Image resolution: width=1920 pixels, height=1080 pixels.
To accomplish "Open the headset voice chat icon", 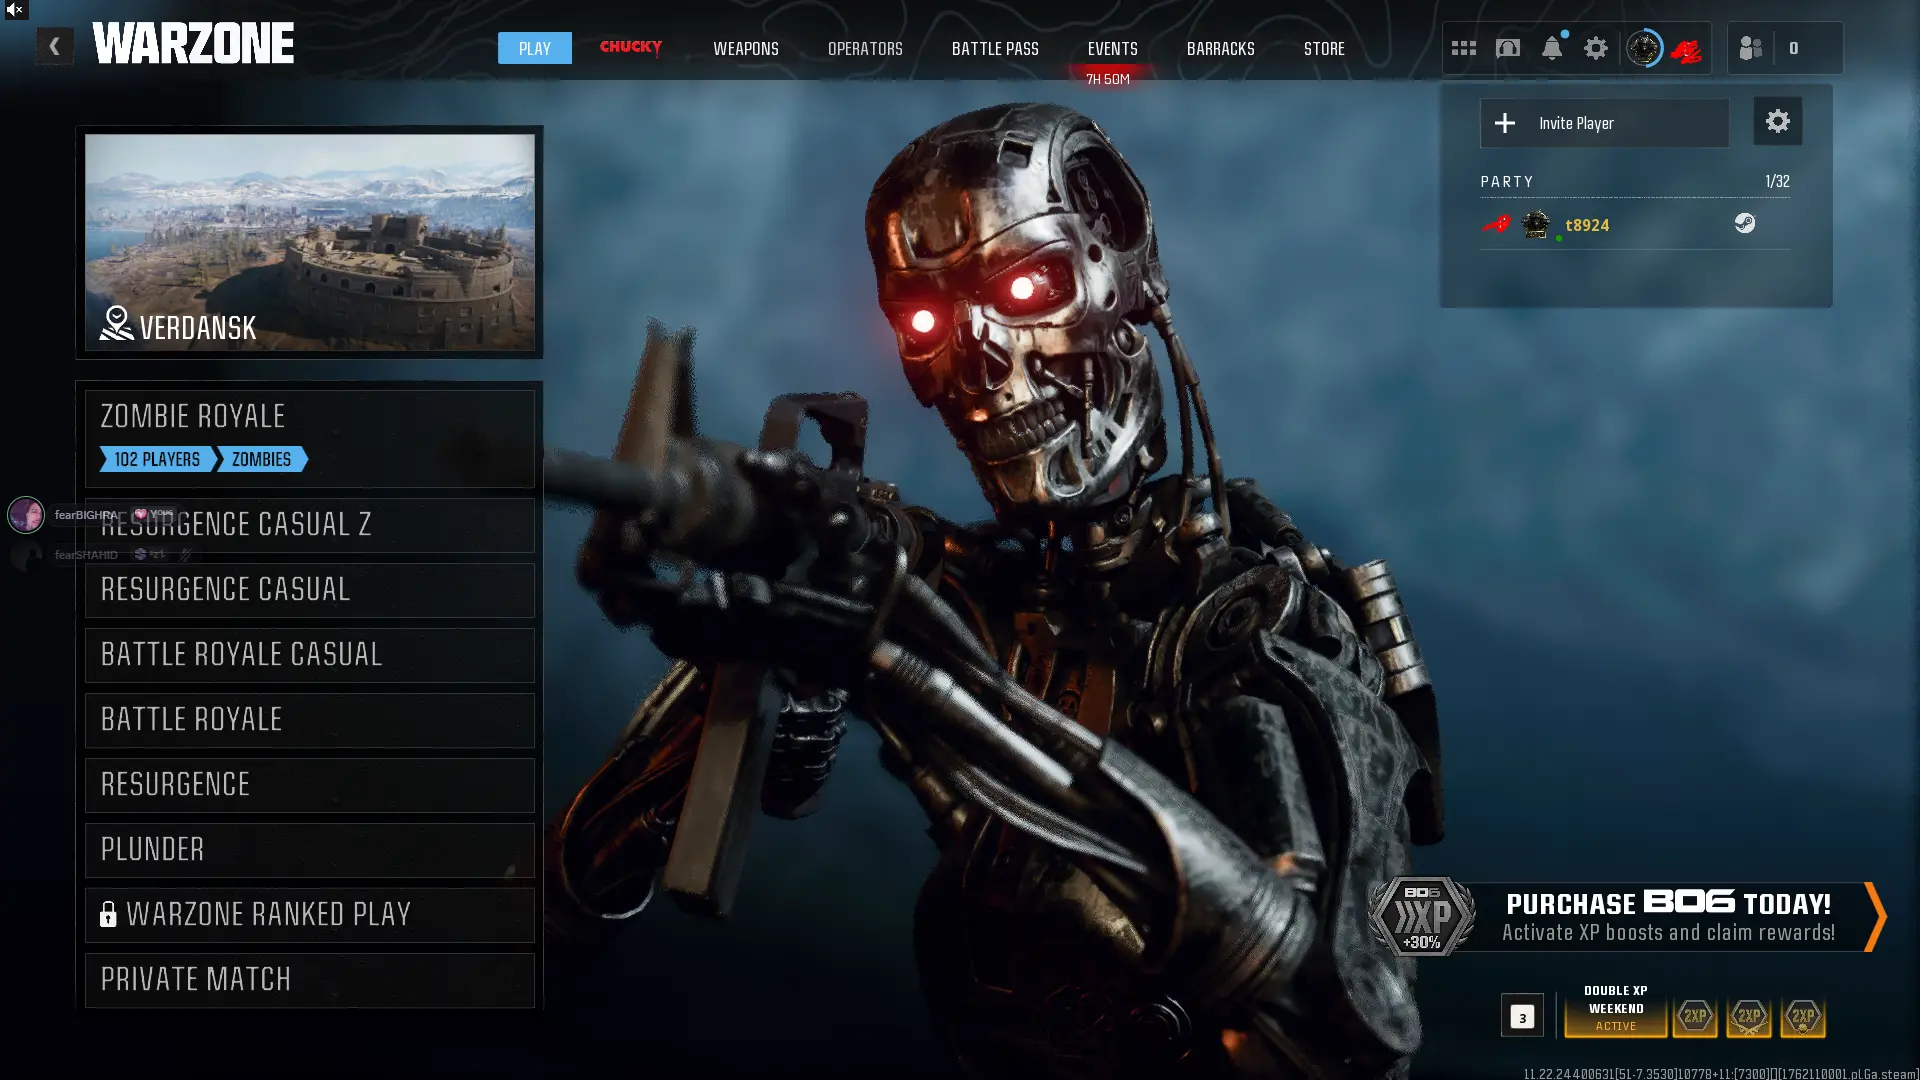I will 1507,48.
